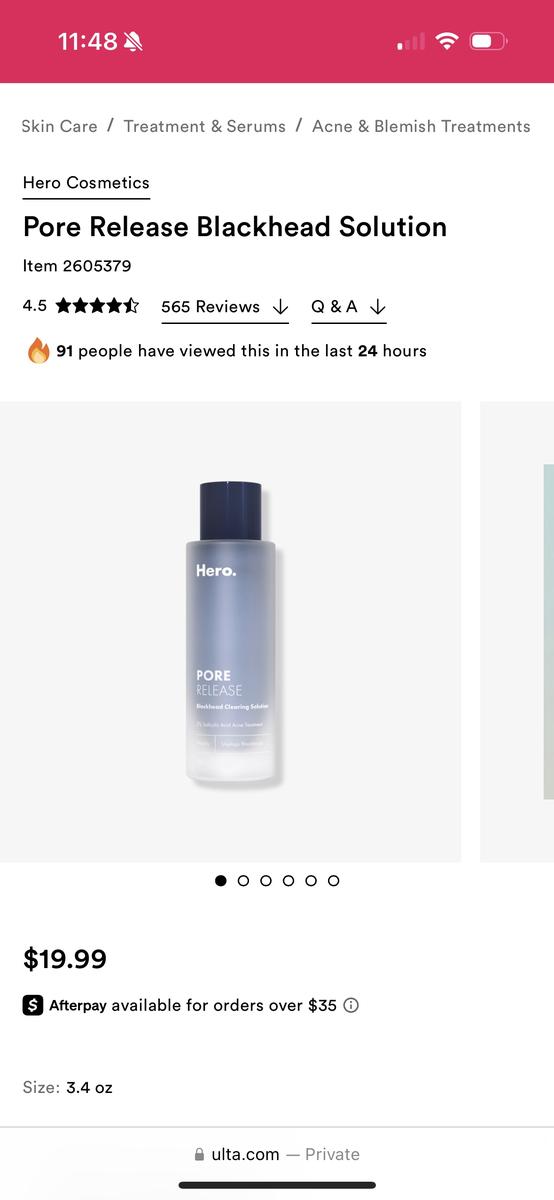Jump to the Q & A section

click(x=334, y=307)
